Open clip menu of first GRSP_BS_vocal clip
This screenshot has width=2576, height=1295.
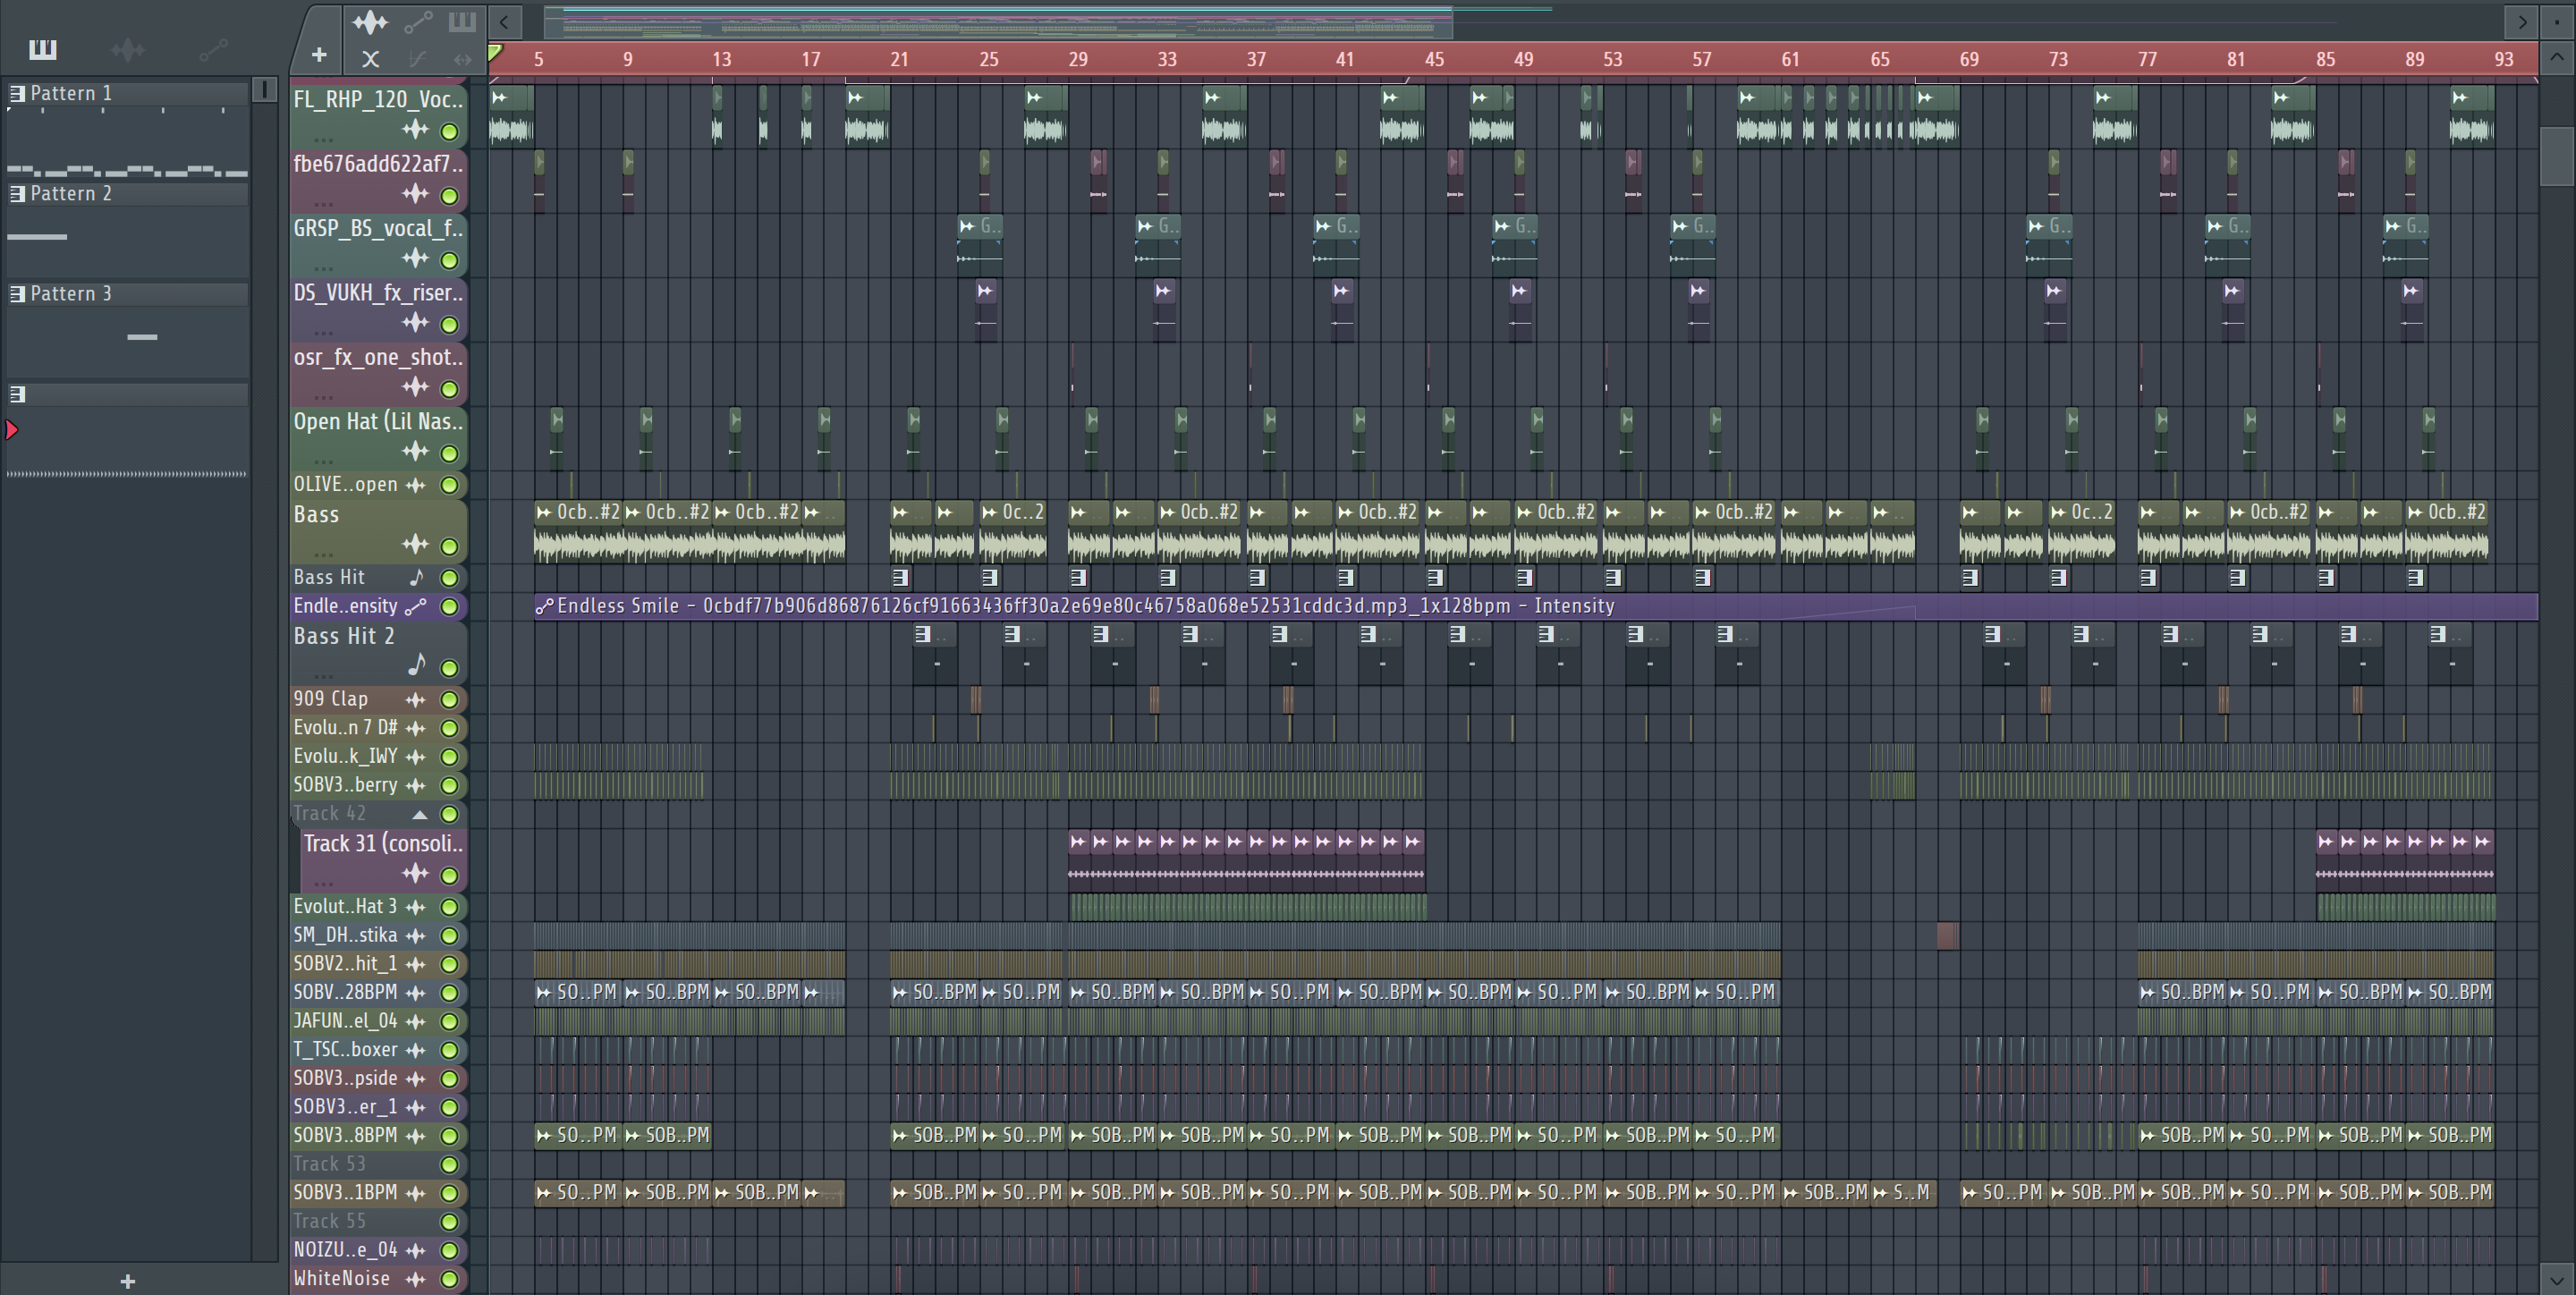[967, 226]
